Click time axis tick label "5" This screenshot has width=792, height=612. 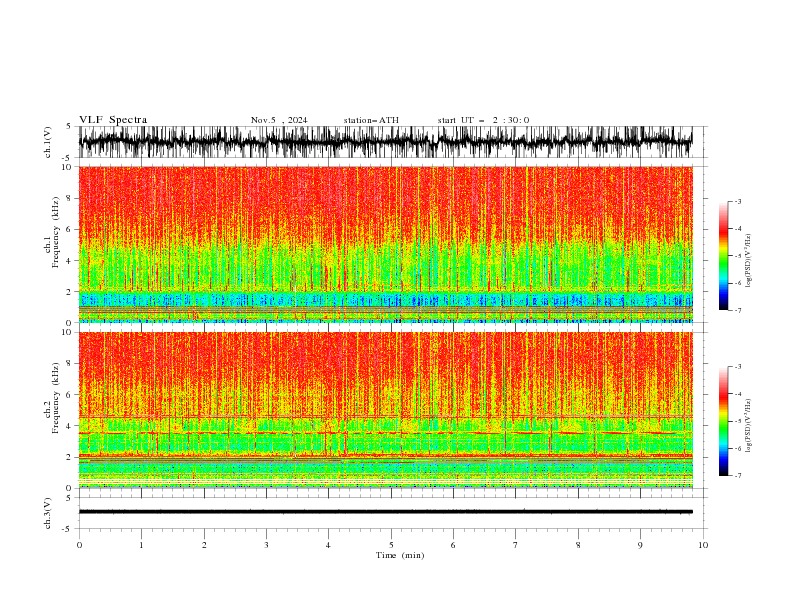click(391, 545)
